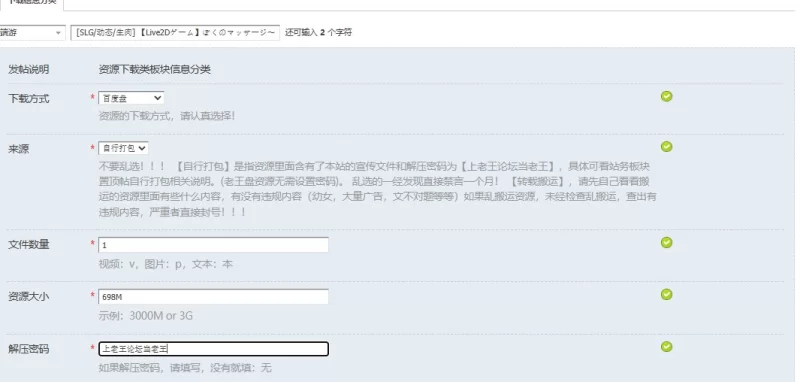The image size is (800, 382).
Task: Click the 文件数量 field label
Action: coord(29,244)
